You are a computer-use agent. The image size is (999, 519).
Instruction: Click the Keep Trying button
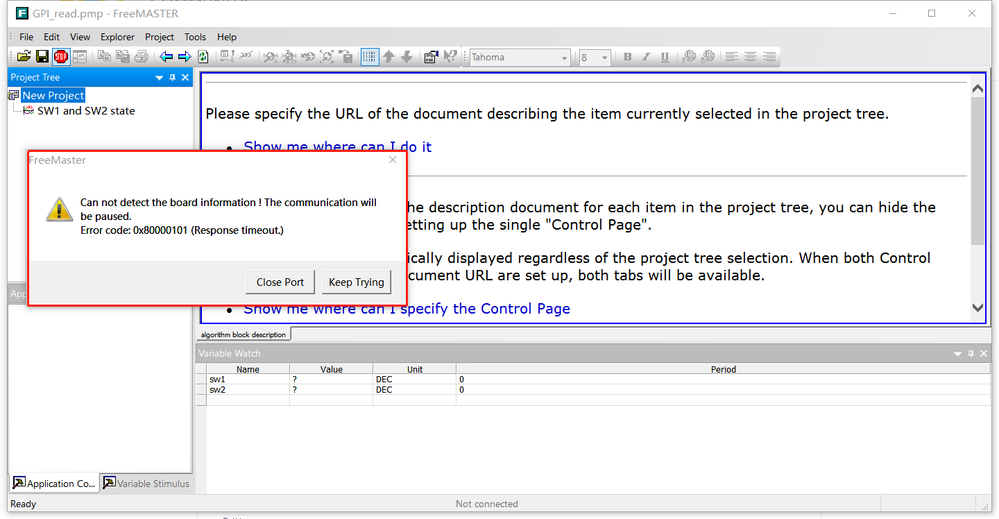pos(356,282)
